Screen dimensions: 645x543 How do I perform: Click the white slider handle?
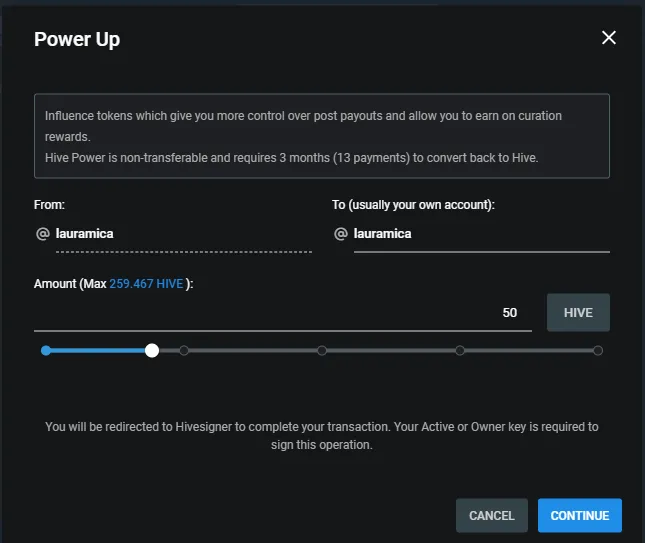pos(152,350)
